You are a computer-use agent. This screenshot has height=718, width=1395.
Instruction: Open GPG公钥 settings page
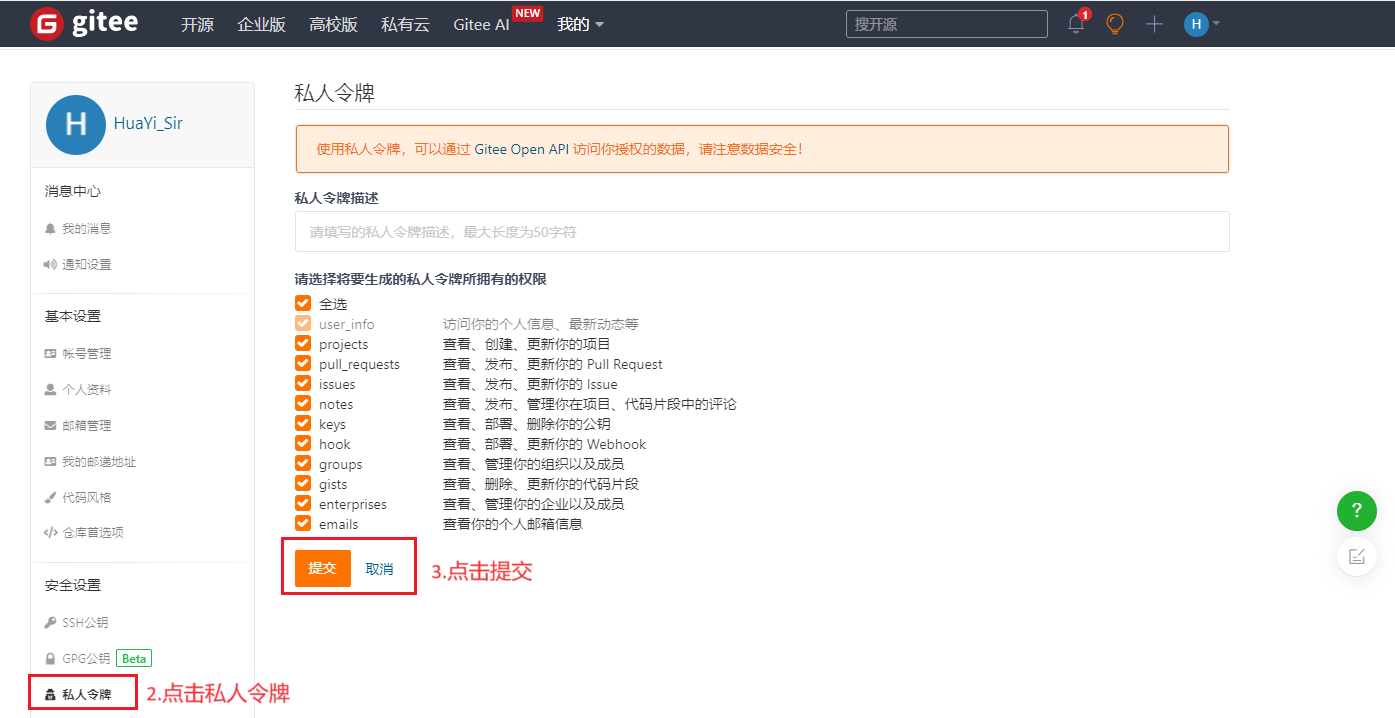click(x=86, y=659)
